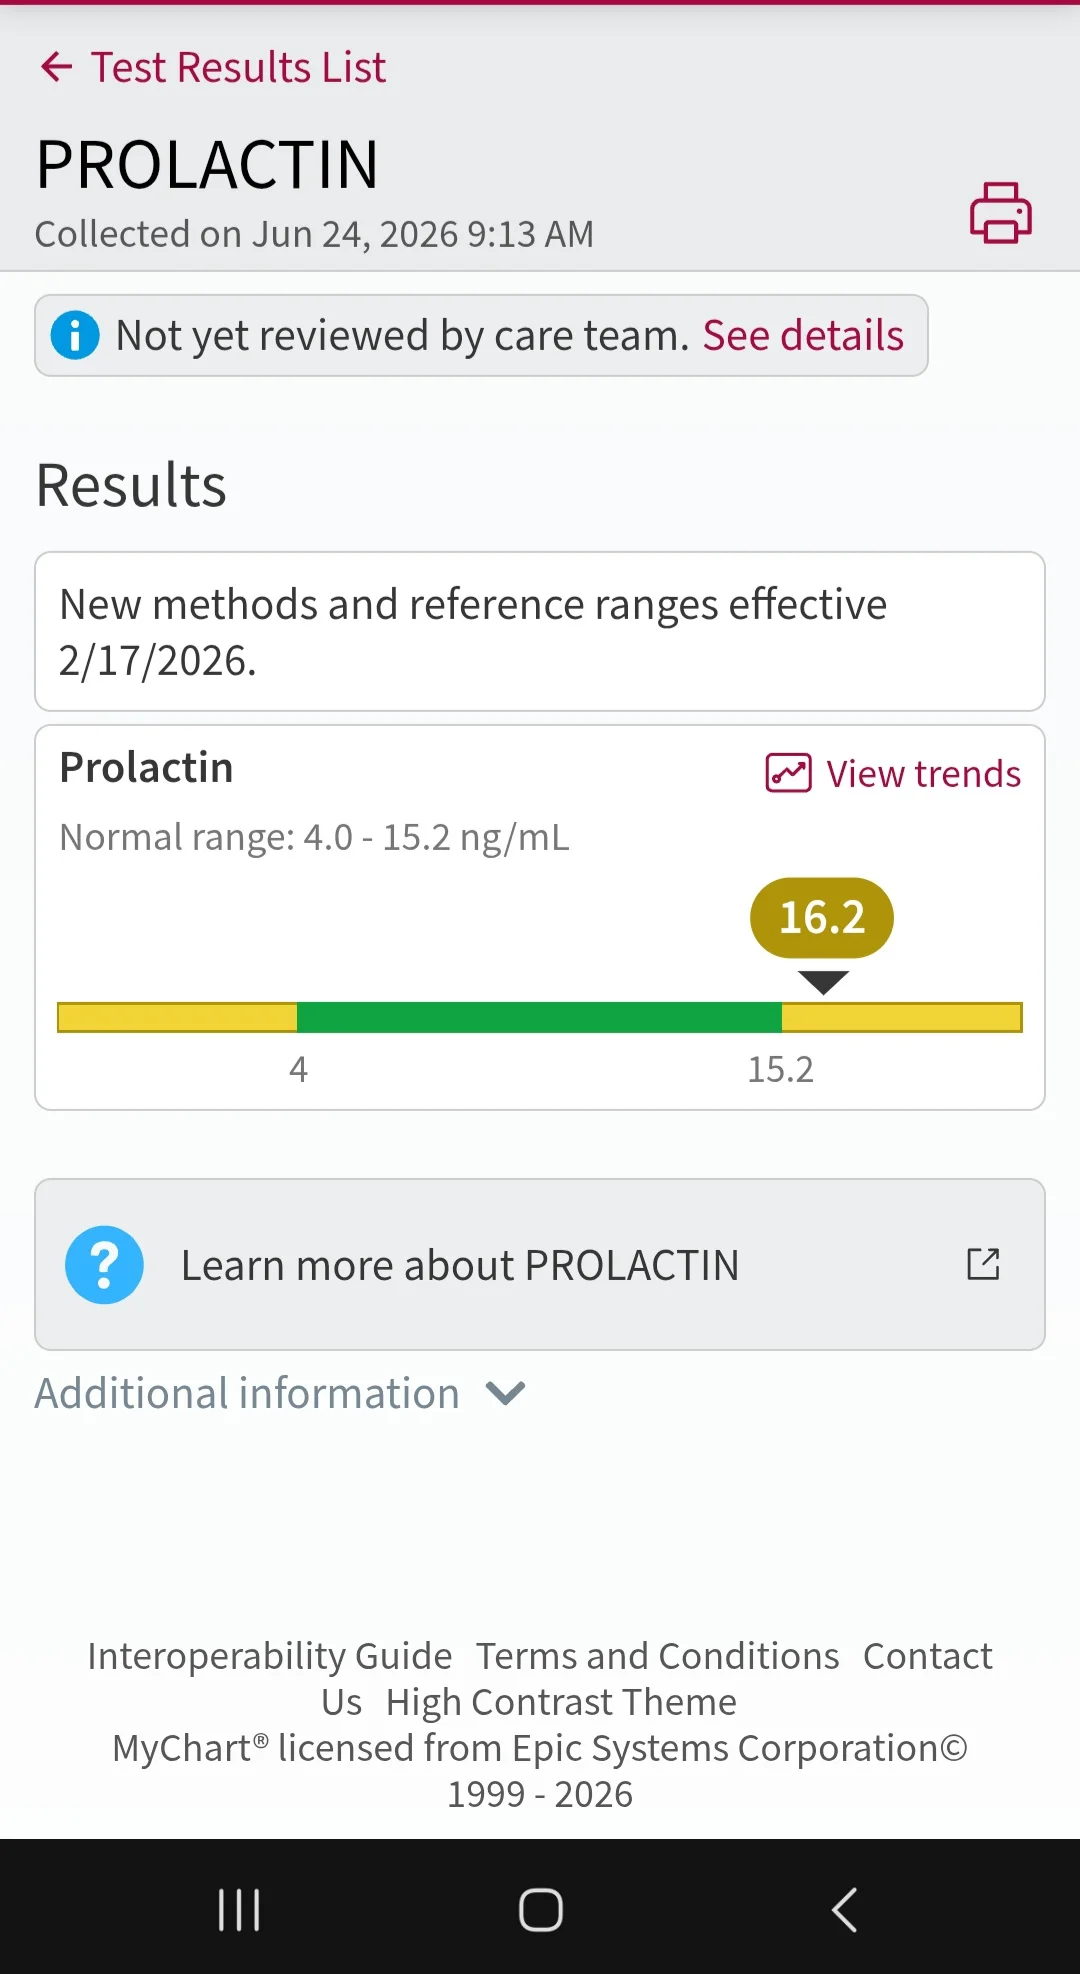
Task: Open Terms and Conditions link
Action: pos(657,1656)
